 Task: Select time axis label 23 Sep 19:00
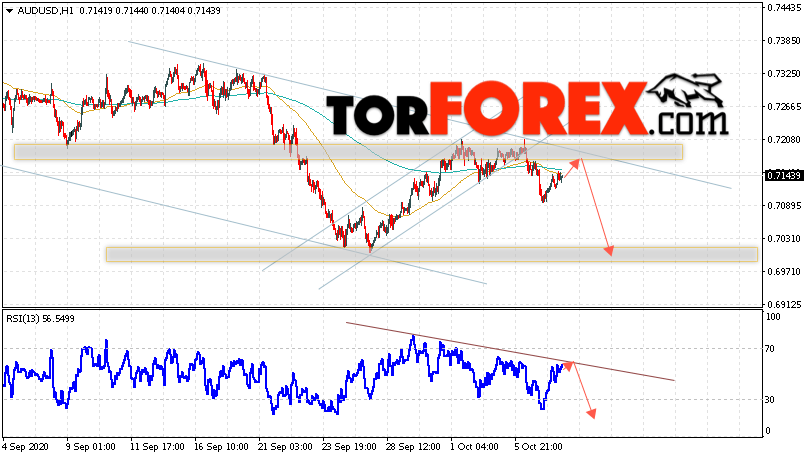coord(349,447)
